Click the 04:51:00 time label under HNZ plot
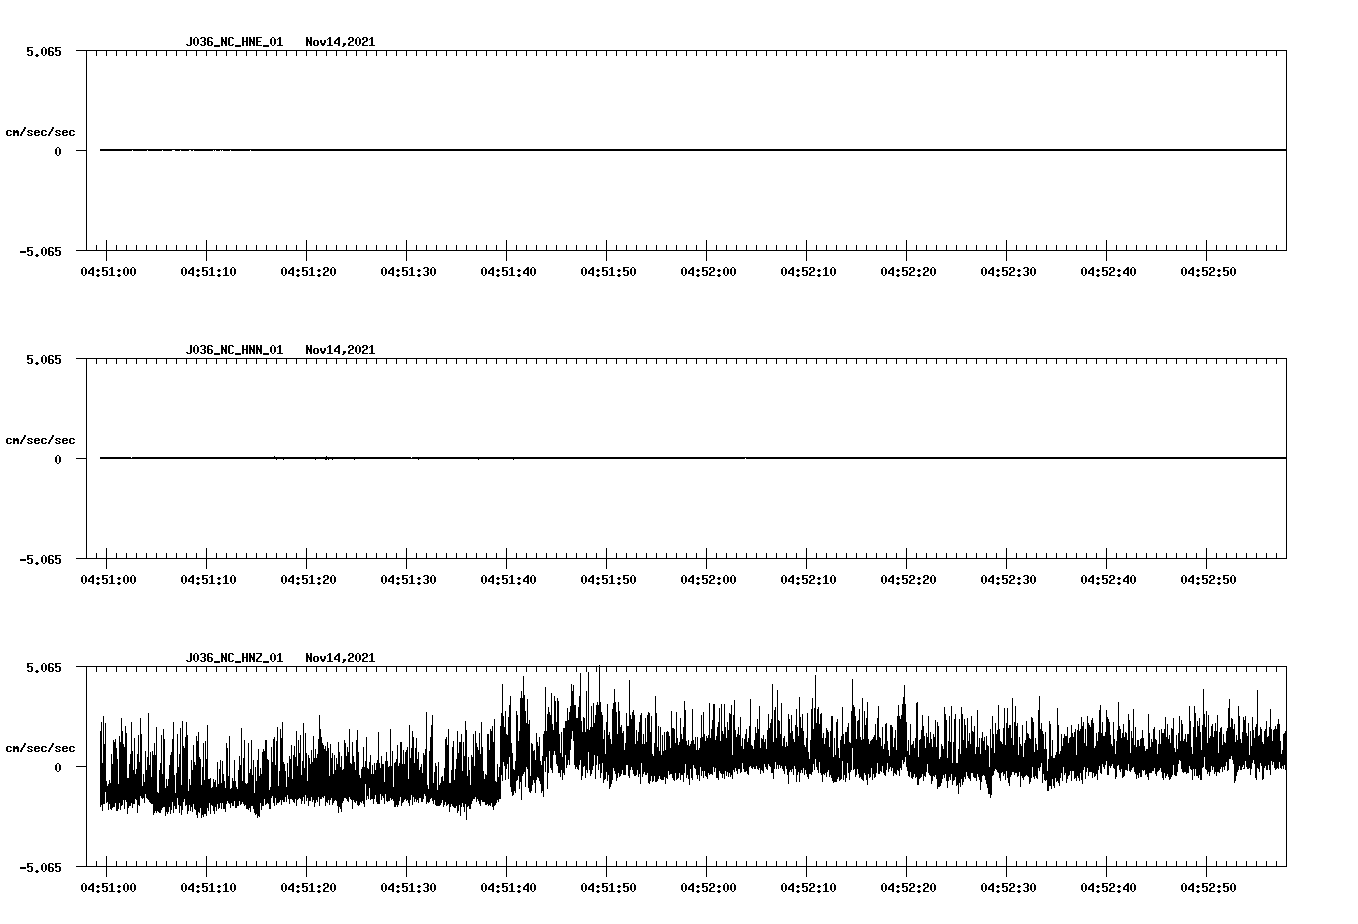Screen dimensions: 1358x924 tap(108, 888)
